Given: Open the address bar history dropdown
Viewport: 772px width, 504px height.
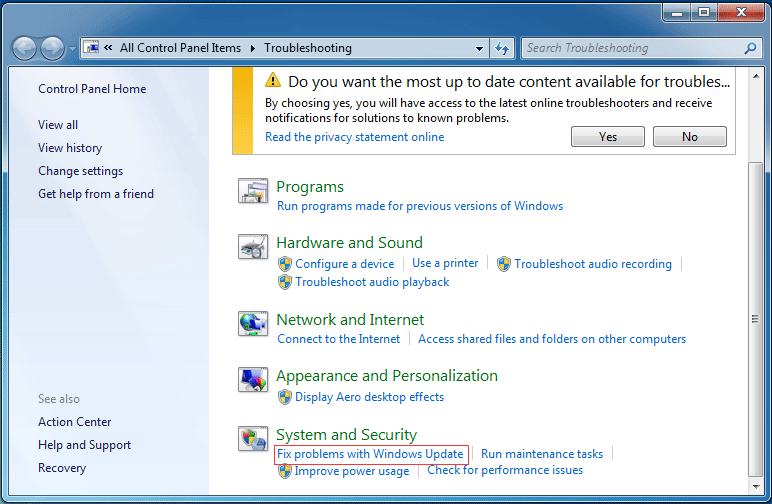Looking at the screenshot, I should (x=479, y=48).
